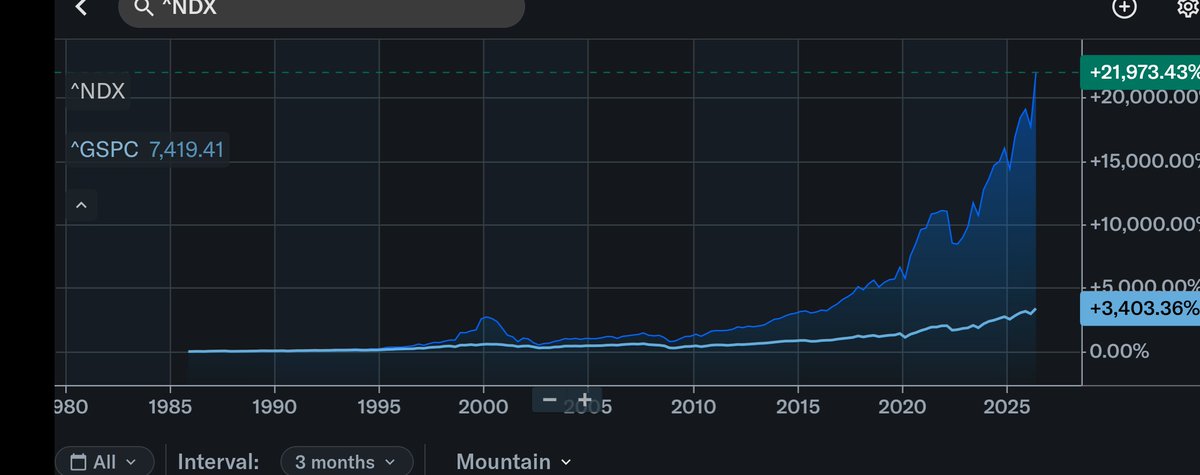Select the ^GSPC 7,419.41 comparison label
The image size is (1200, 475).
click(x=146, y=150)
